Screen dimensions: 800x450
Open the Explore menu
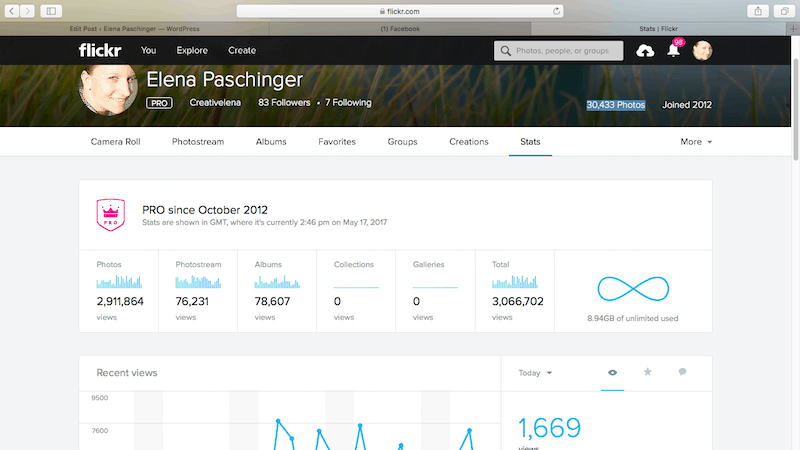coord(192,51)
